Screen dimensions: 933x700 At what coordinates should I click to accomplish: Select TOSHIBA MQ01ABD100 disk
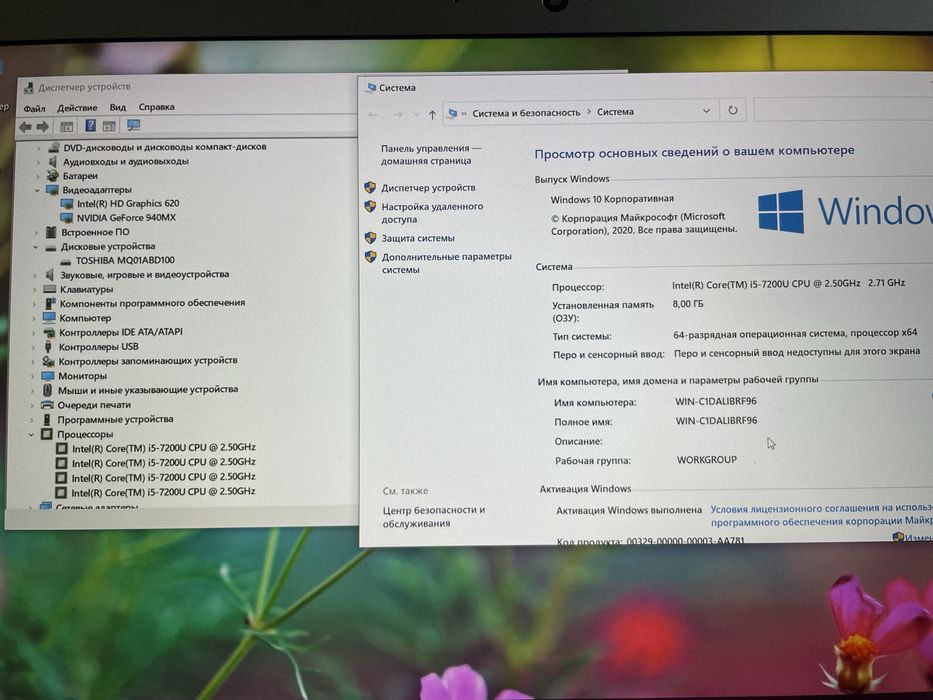tap(125, 260)
